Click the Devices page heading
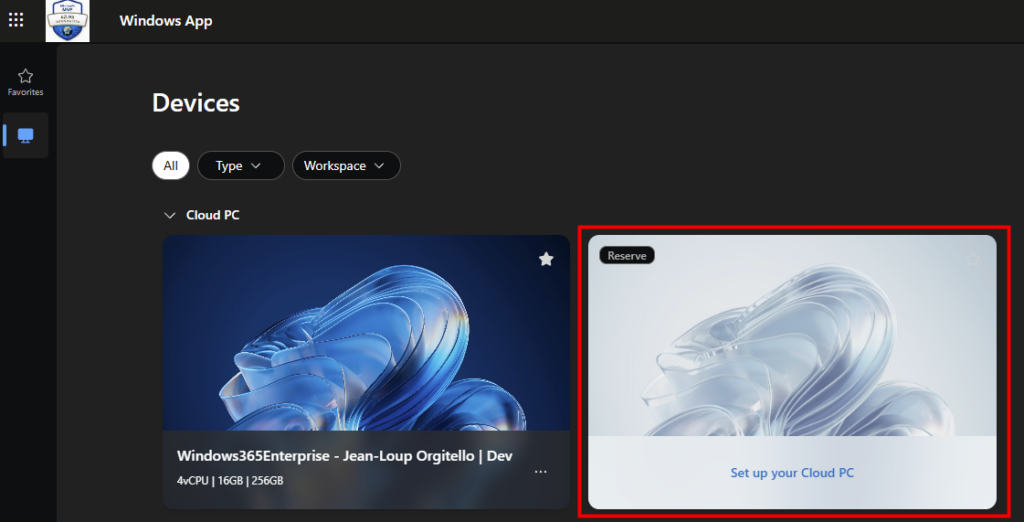 pos(196,103)
